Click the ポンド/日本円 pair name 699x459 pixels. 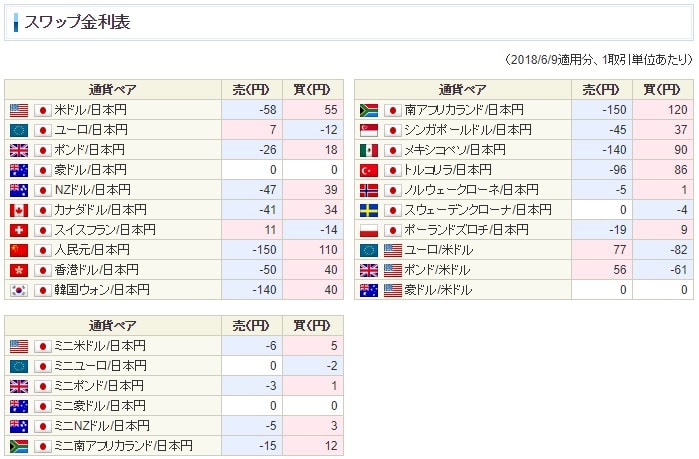(90, 150)
